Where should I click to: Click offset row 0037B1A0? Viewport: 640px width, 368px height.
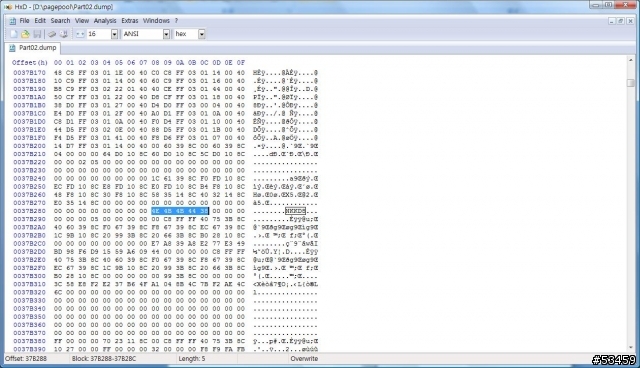point(29,97)
